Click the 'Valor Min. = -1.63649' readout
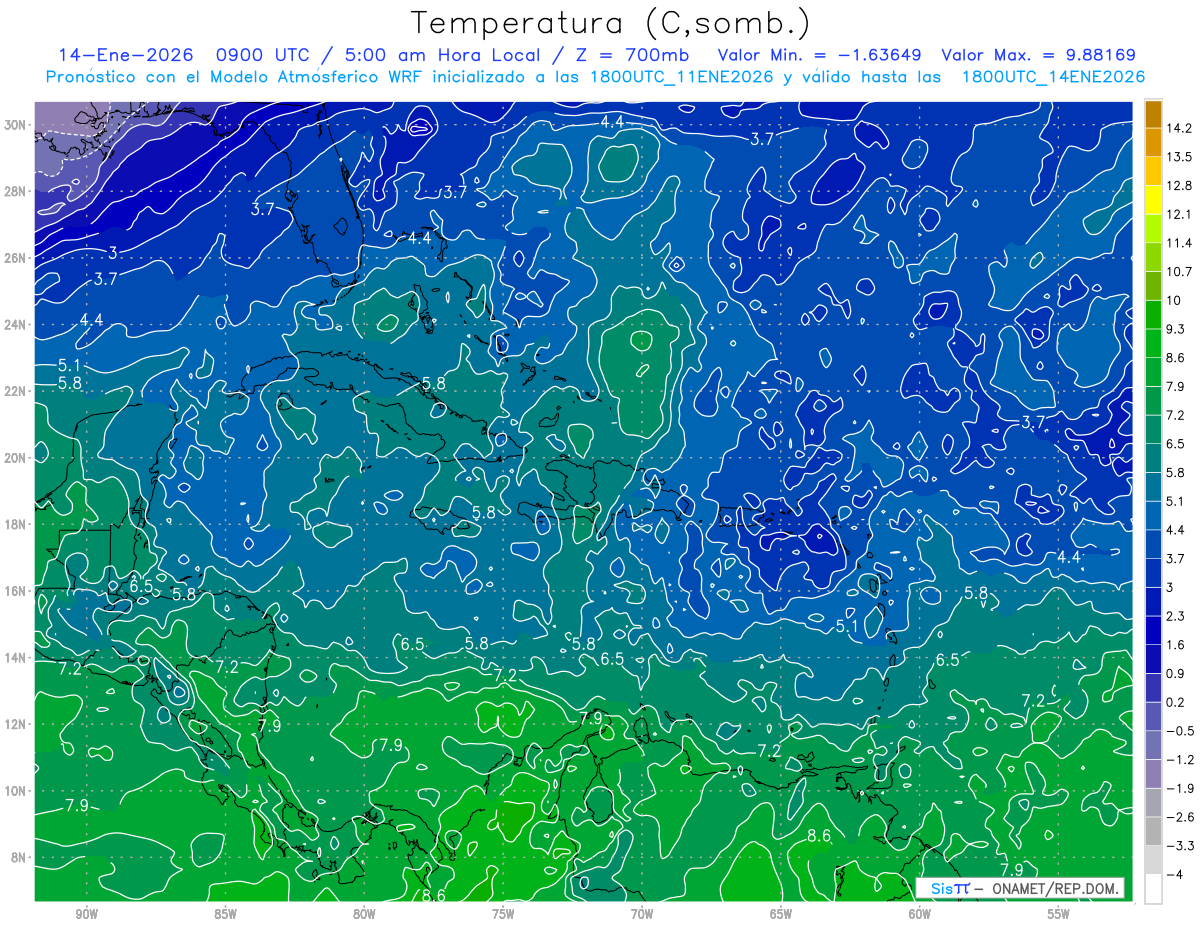 click(x=820, y=55)
